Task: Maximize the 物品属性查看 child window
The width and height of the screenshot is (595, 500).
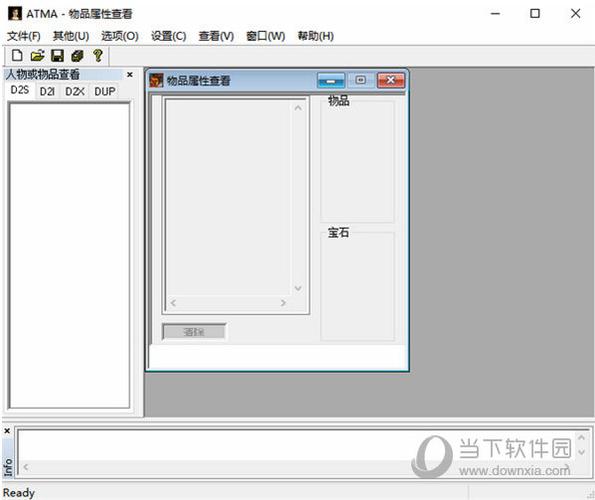Action: pyautogui.click(x=360, y=80)
